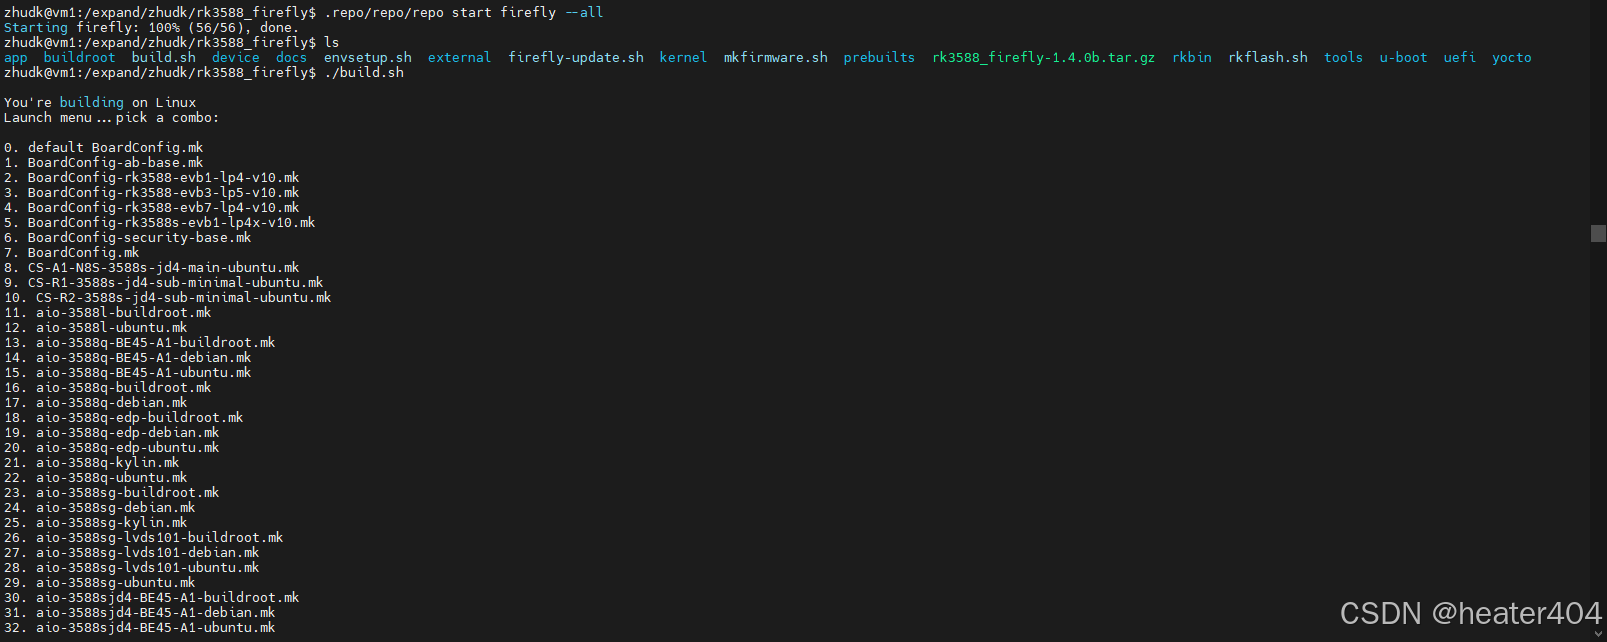Screen dimensions: 1607x642
Task: Click the scrollbar thumb on right edge
Action: click(1598, 233)
